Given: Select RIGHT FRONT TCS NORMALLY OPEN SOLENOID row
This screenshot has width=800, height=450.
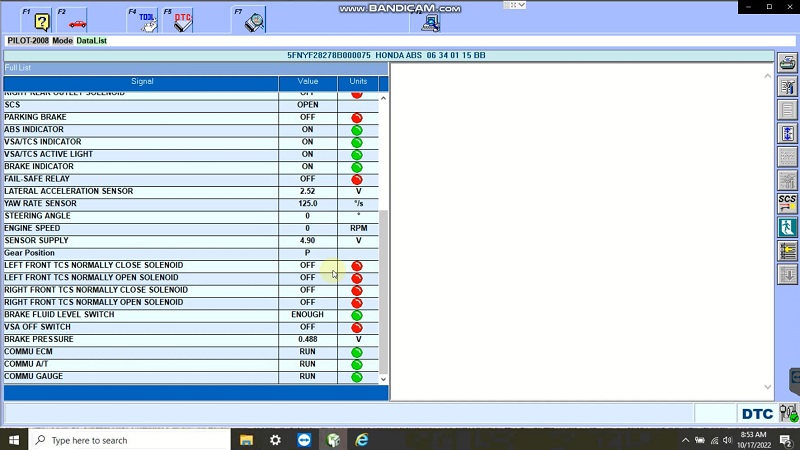Looking at the screenshot, I should tap(191, 302).
